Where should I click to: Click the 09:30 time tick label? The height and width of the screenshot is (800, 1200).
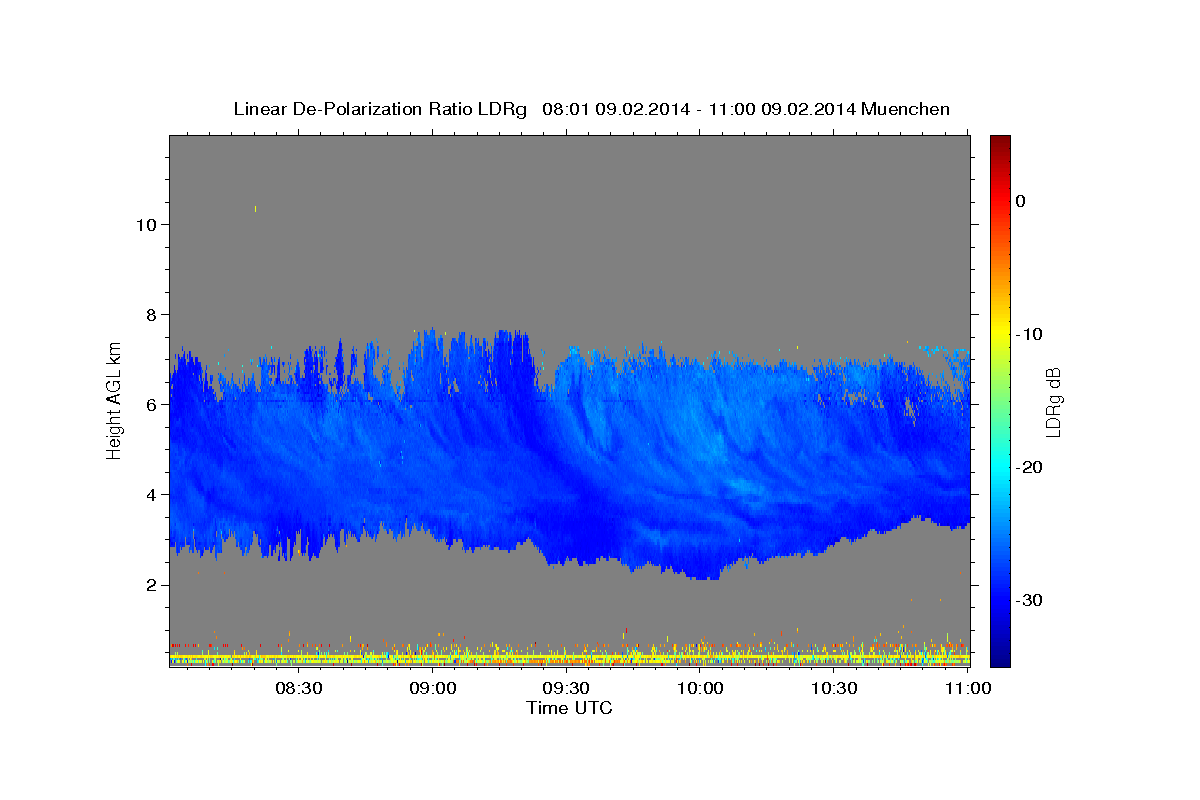point(566,688)
